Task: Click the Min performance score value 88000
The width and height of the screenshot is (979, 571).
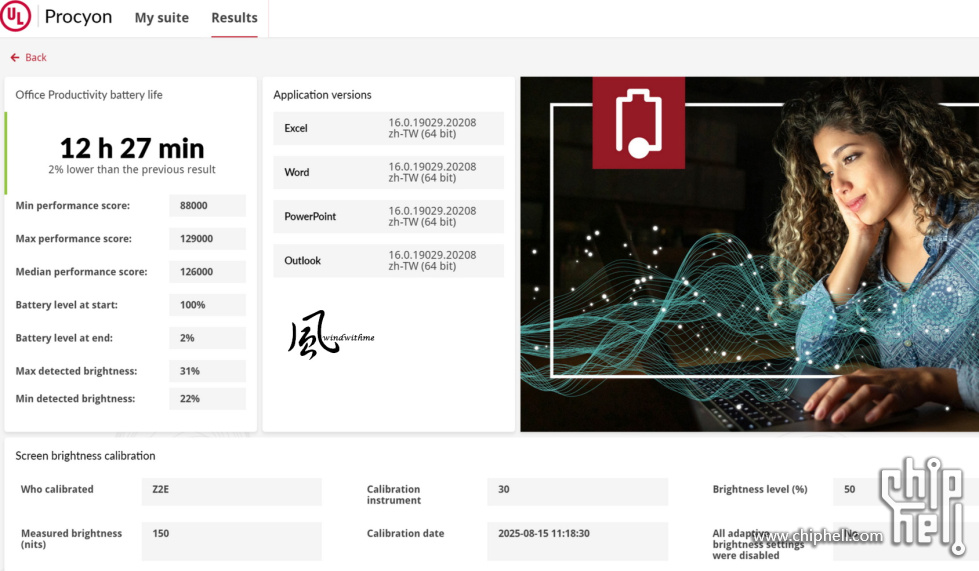Action: (207, 206)
